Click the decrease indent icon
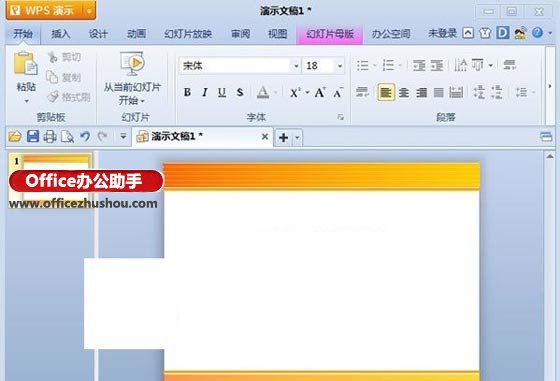The image size is (560, 381). (419, 65)
